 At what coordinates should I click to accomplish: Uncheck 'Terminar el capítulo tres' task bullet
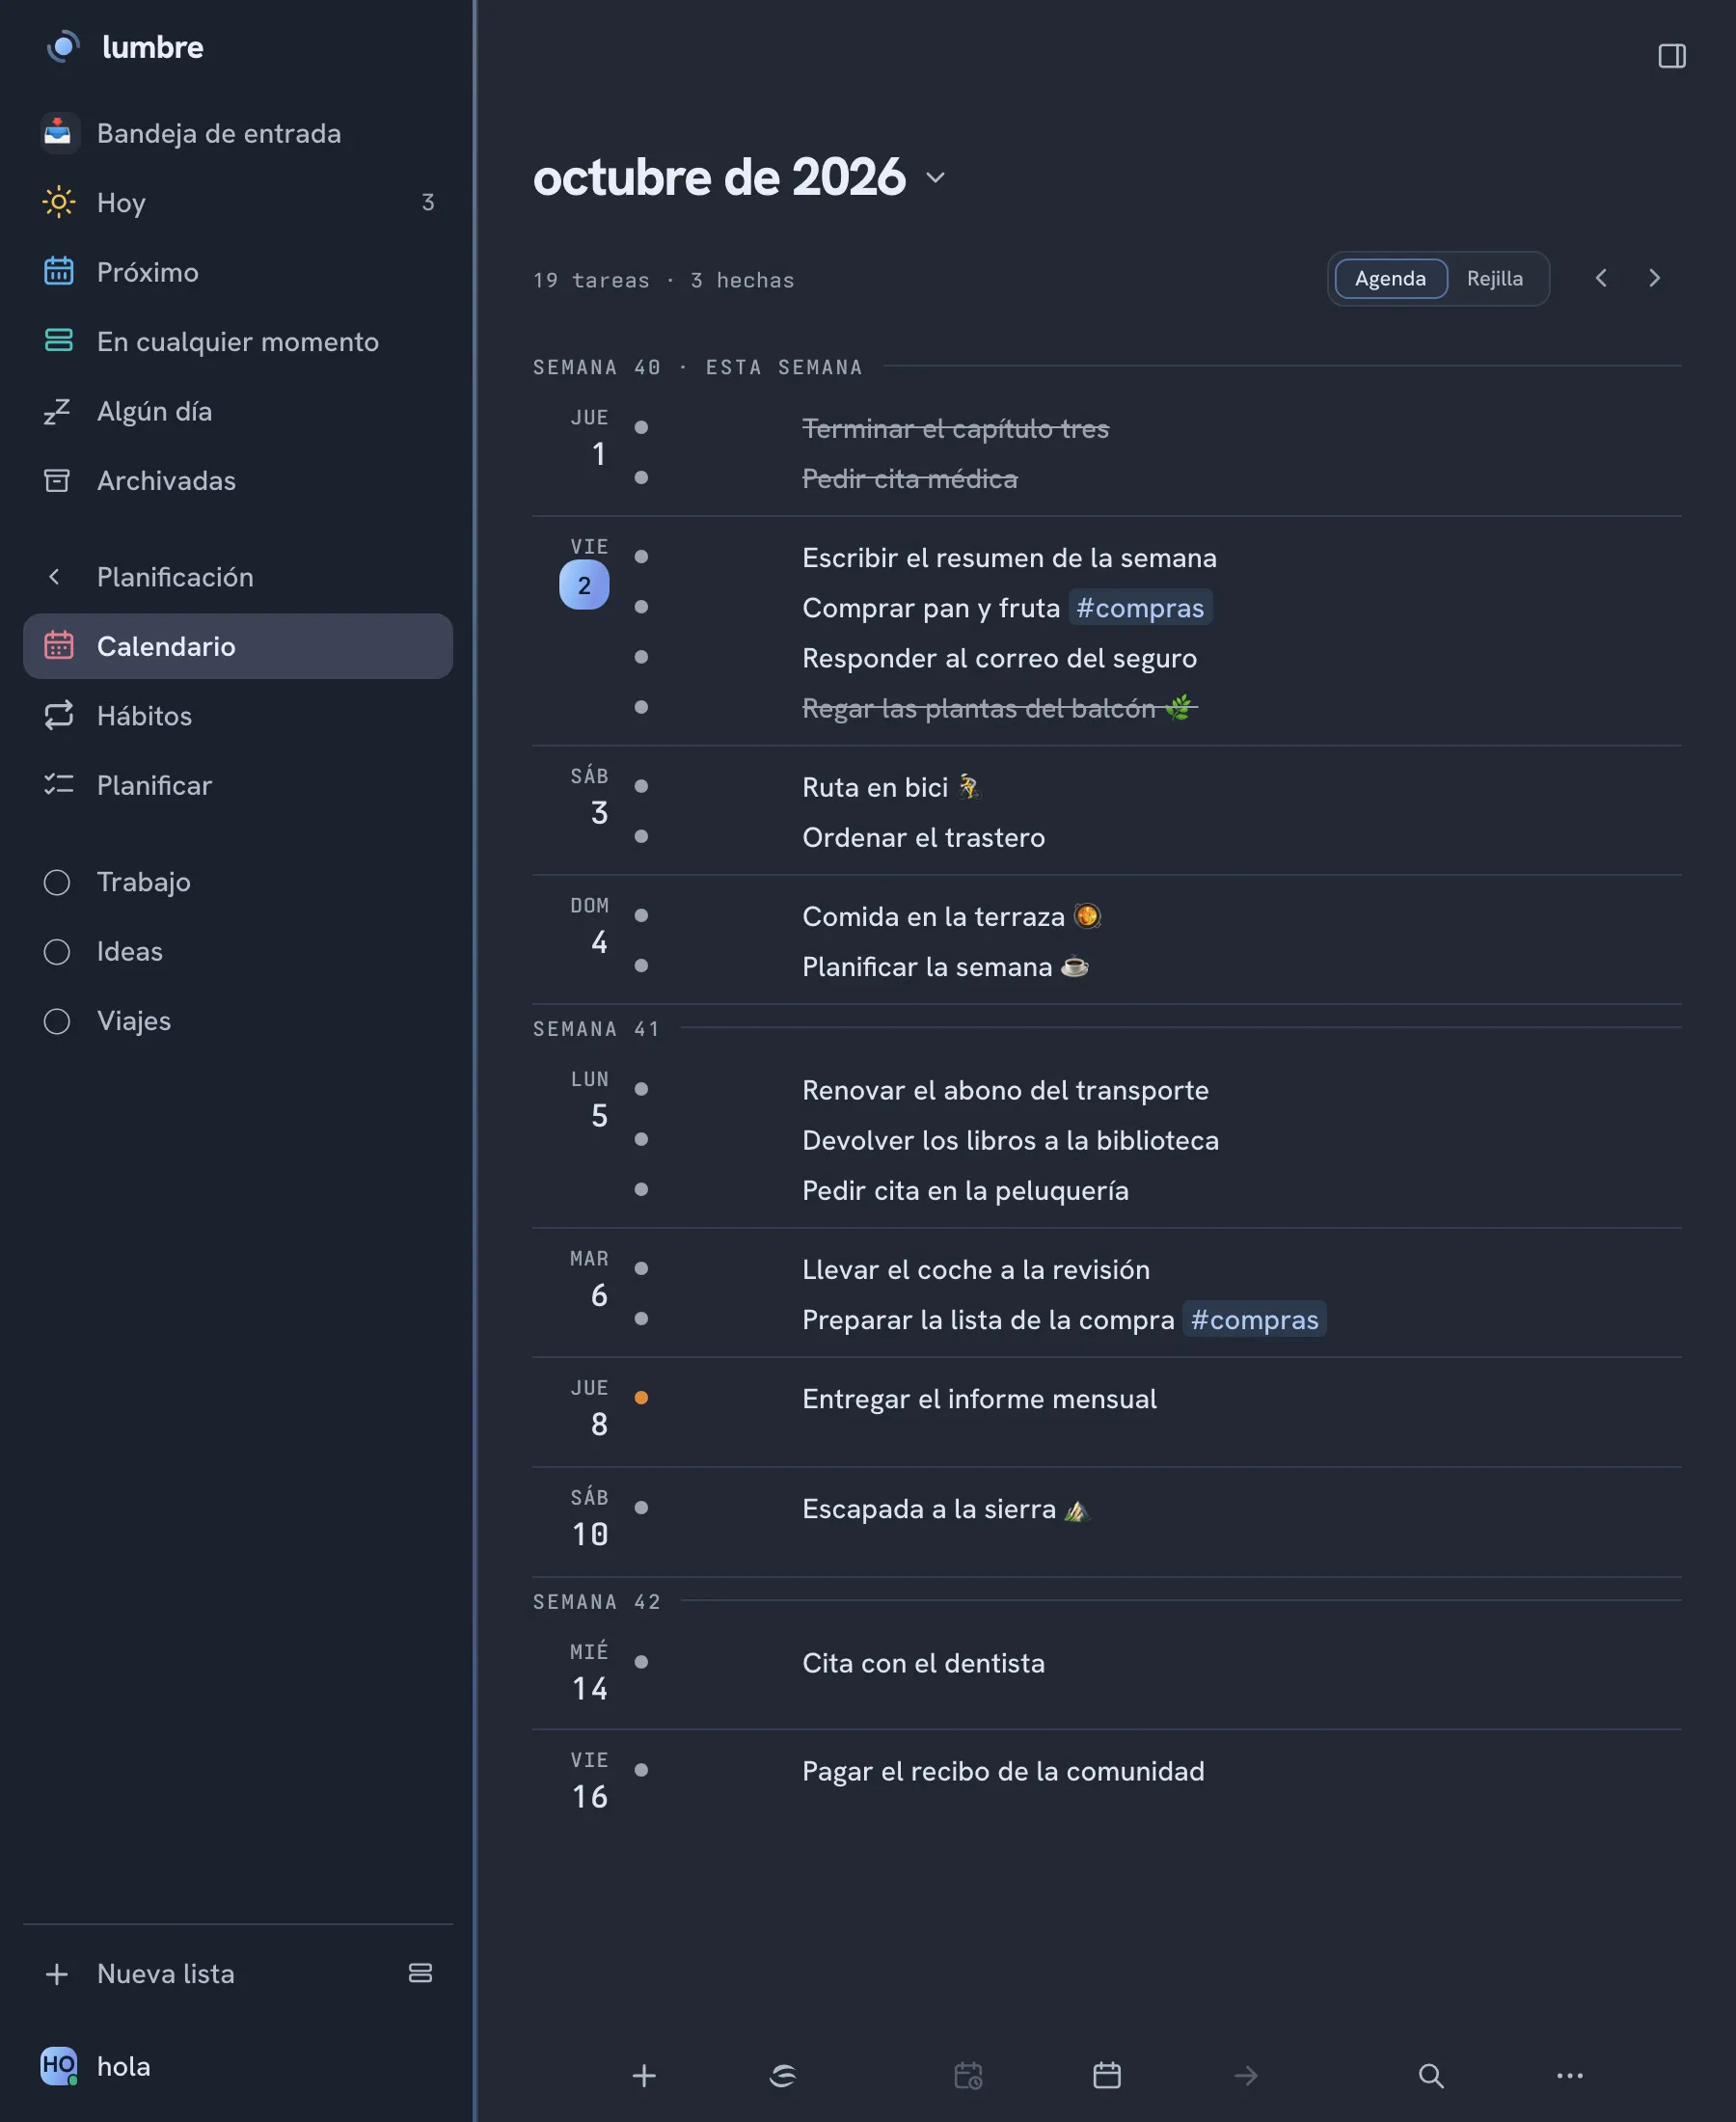641,427
